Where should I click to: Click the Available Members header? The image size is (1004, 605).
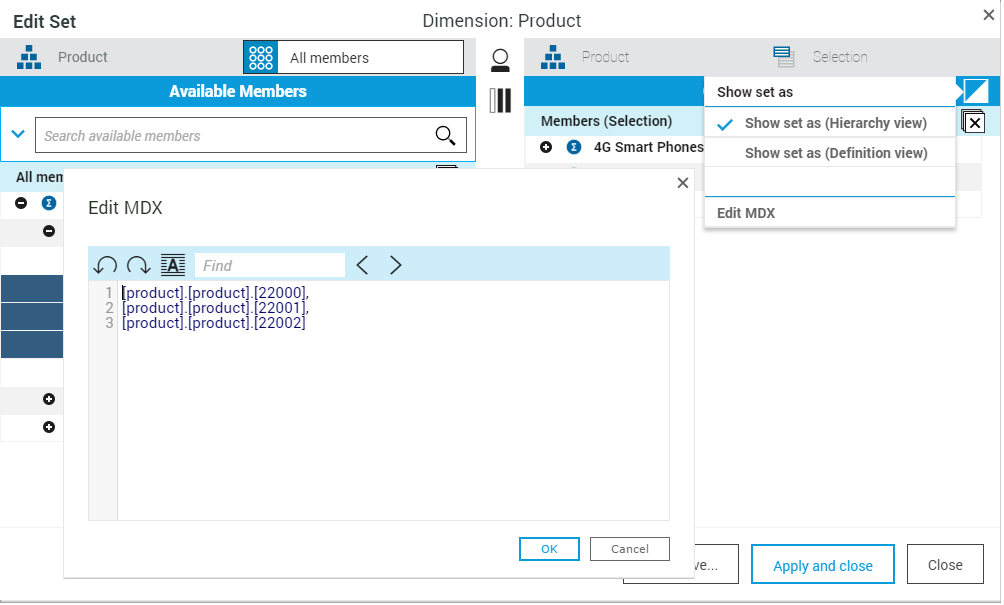tap(238, 92)
